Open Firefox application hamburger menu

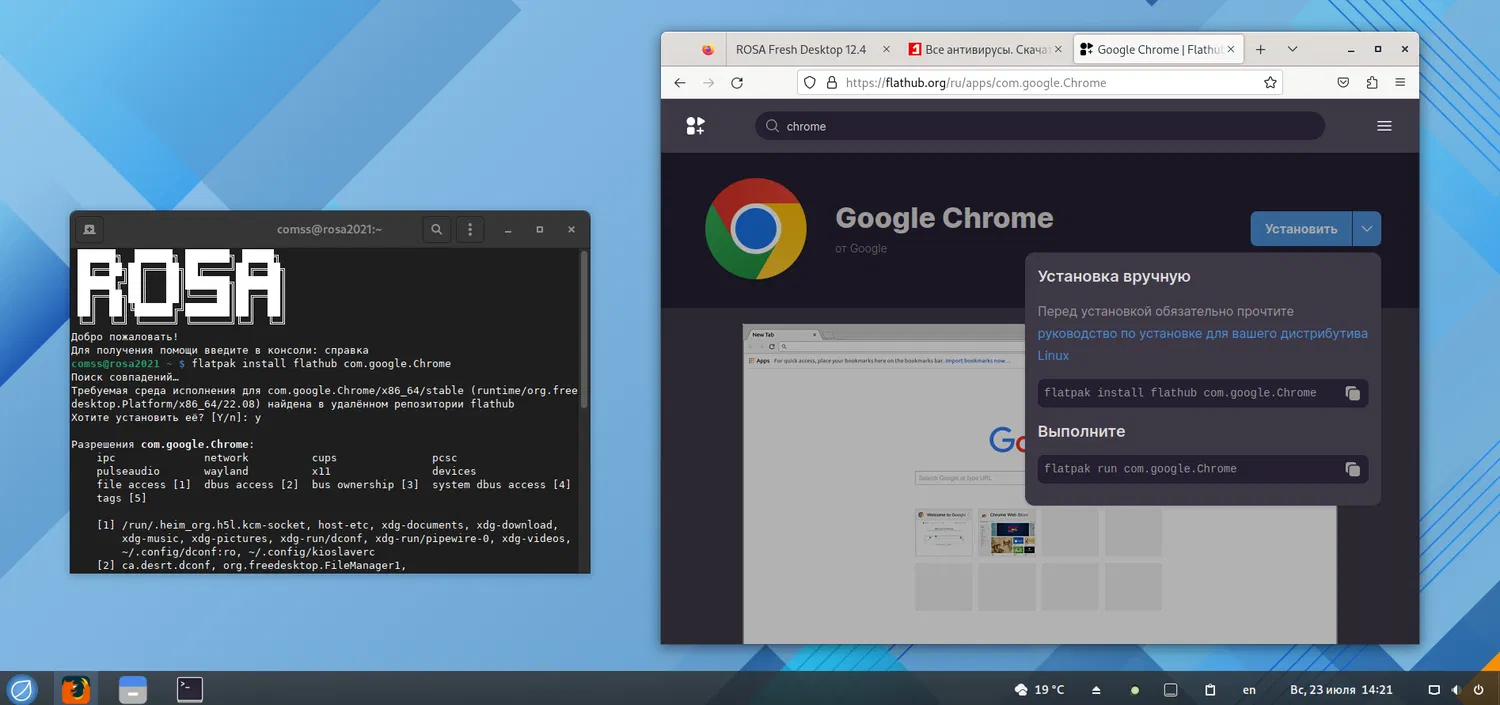click(1400, 83)
